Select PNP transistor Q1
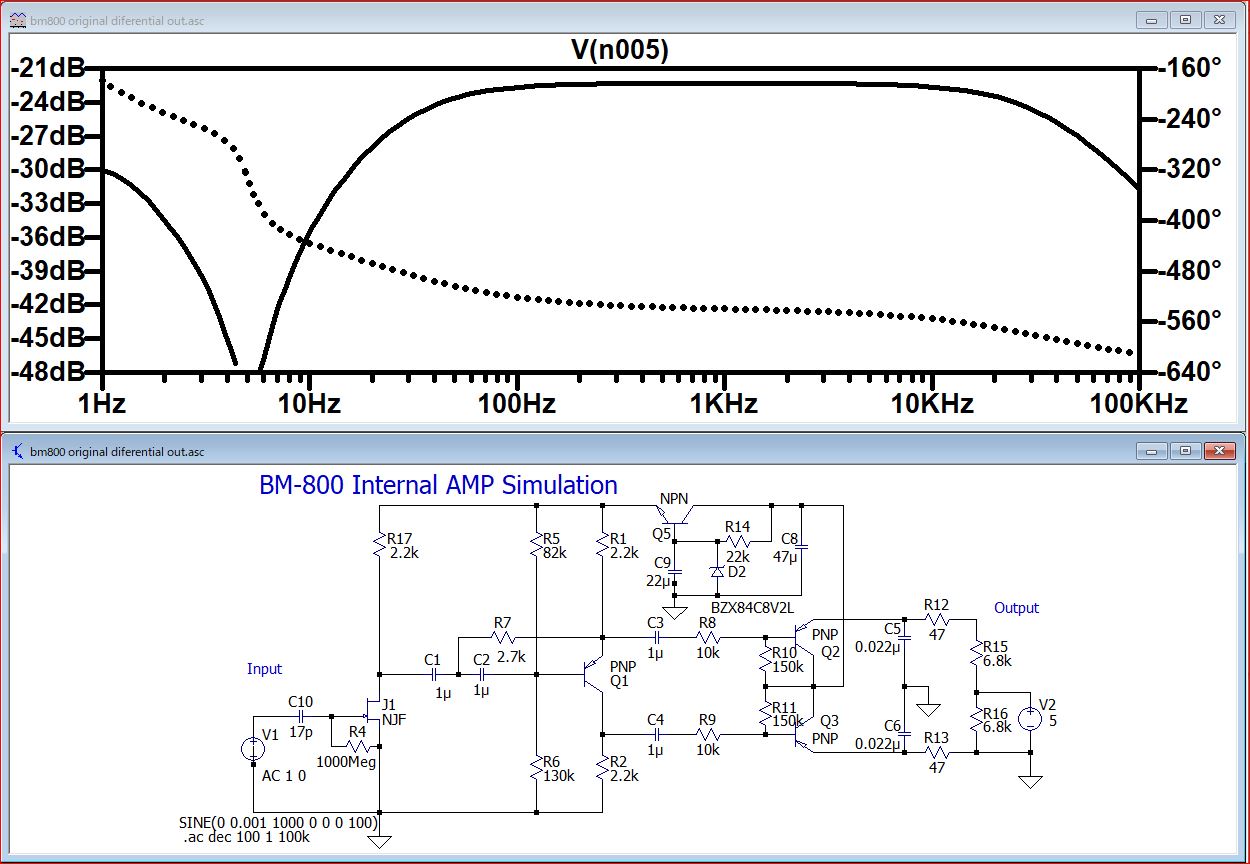 tap(594, 676)
